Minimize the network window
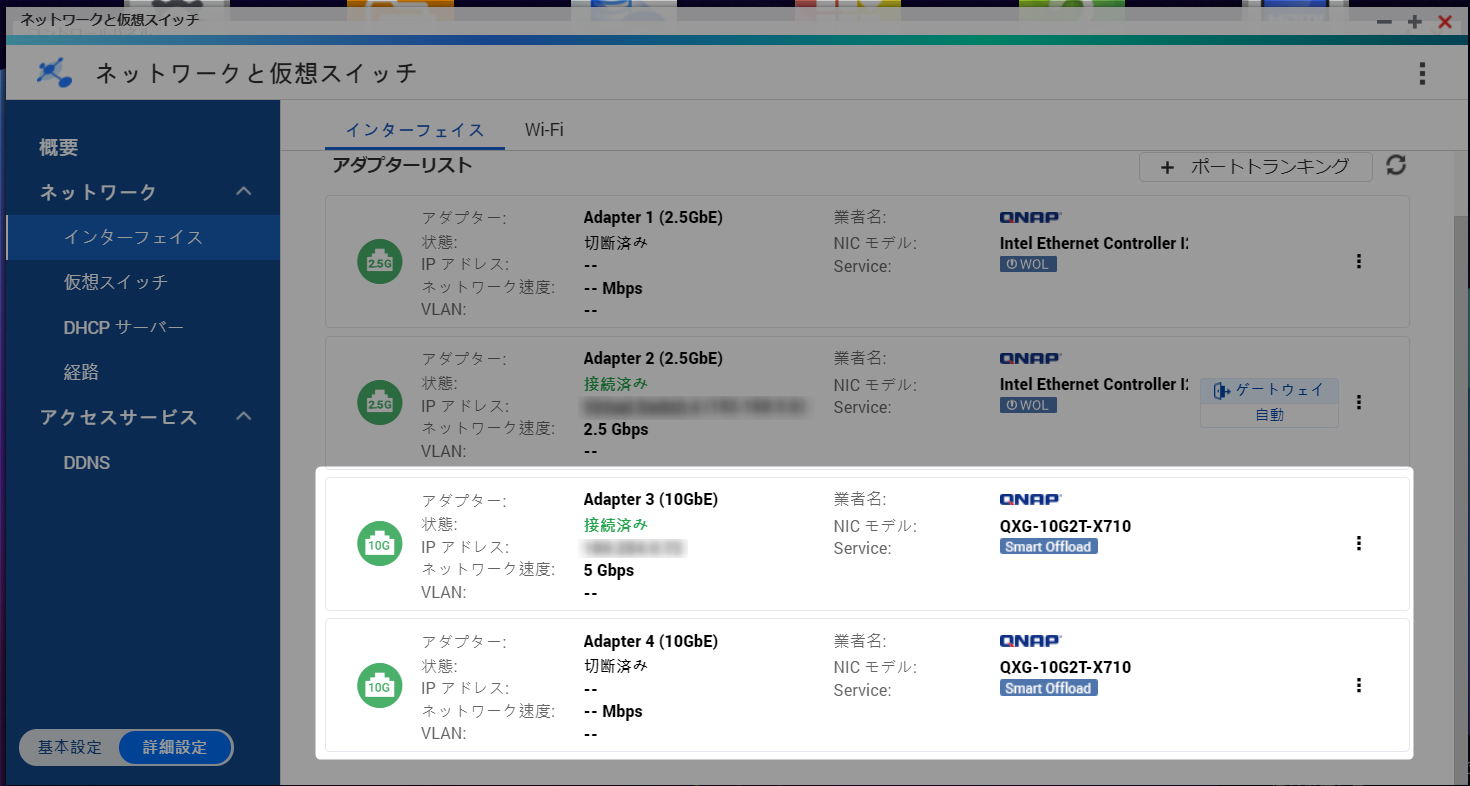This screenshot has width=1470, height=786. 1386,21
